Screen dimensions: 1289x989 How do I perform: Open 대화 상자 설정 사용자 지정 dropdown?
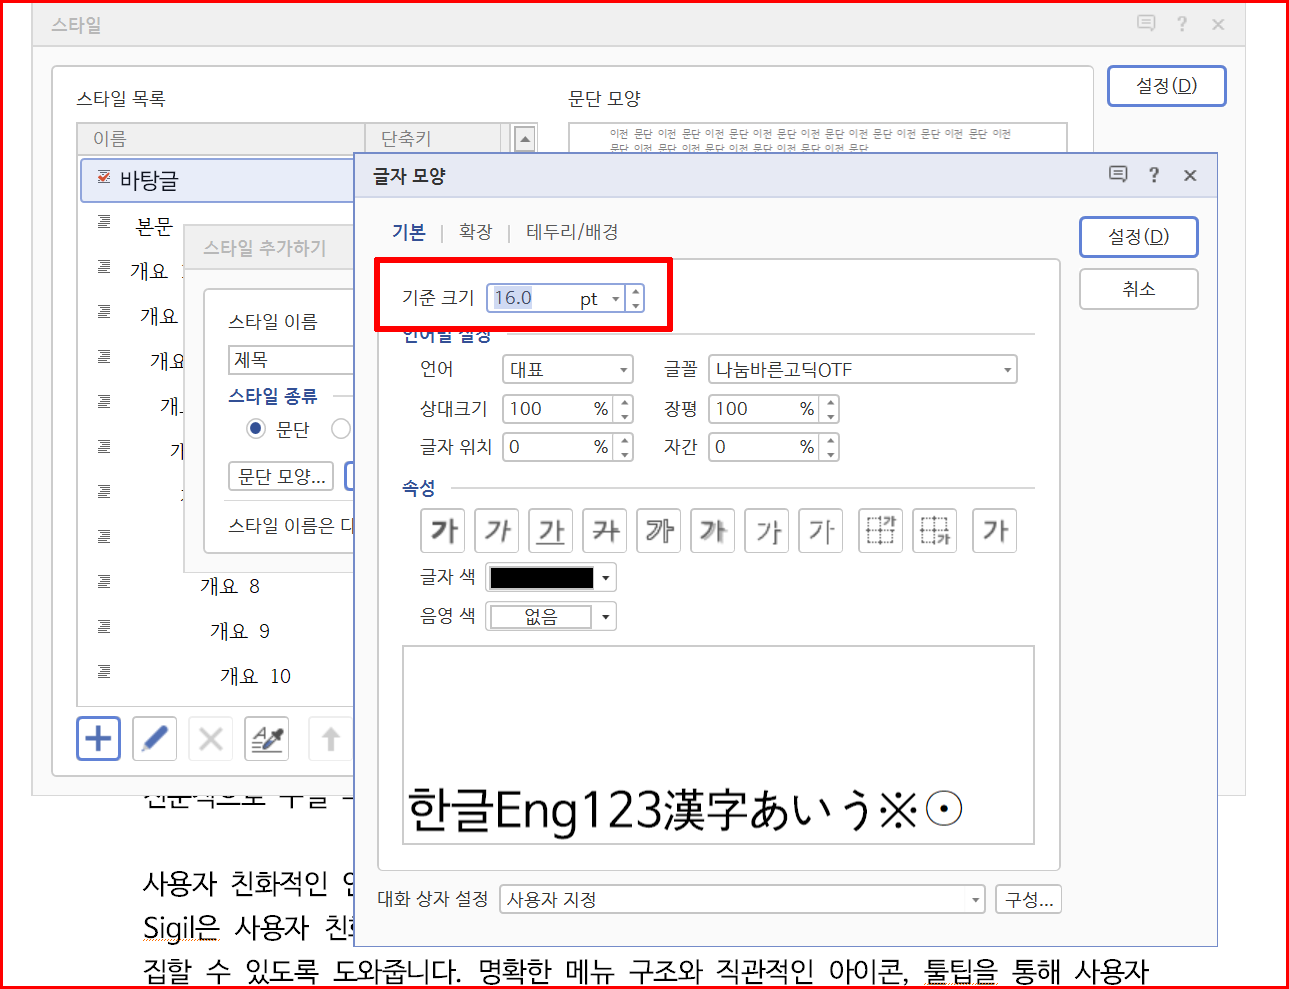[742, 900]
